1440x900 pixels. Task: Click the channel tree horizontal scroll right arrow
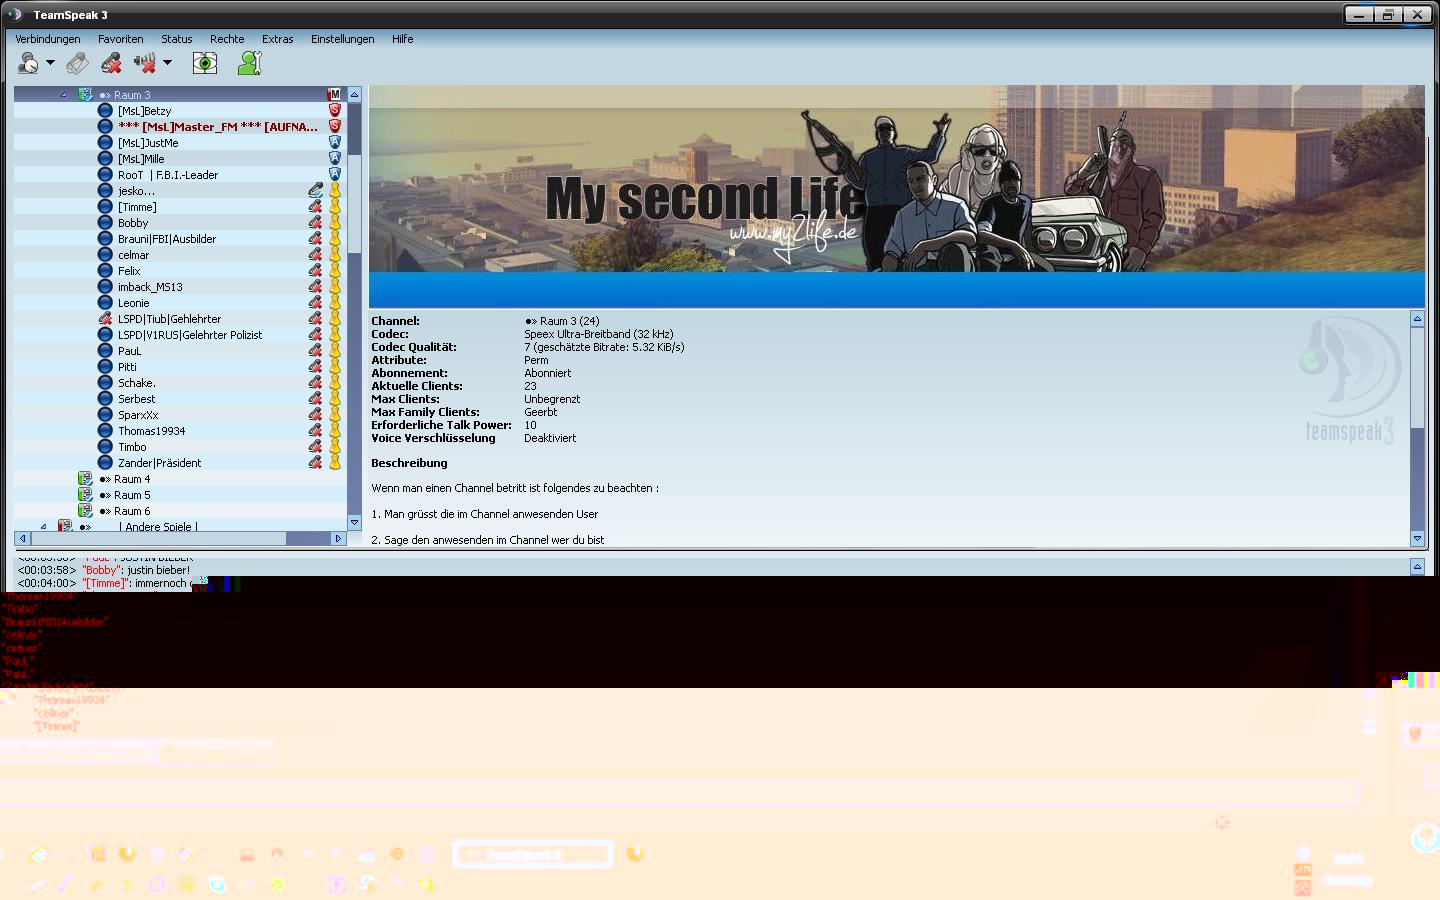pyautogui.click(x=338, y=538)
